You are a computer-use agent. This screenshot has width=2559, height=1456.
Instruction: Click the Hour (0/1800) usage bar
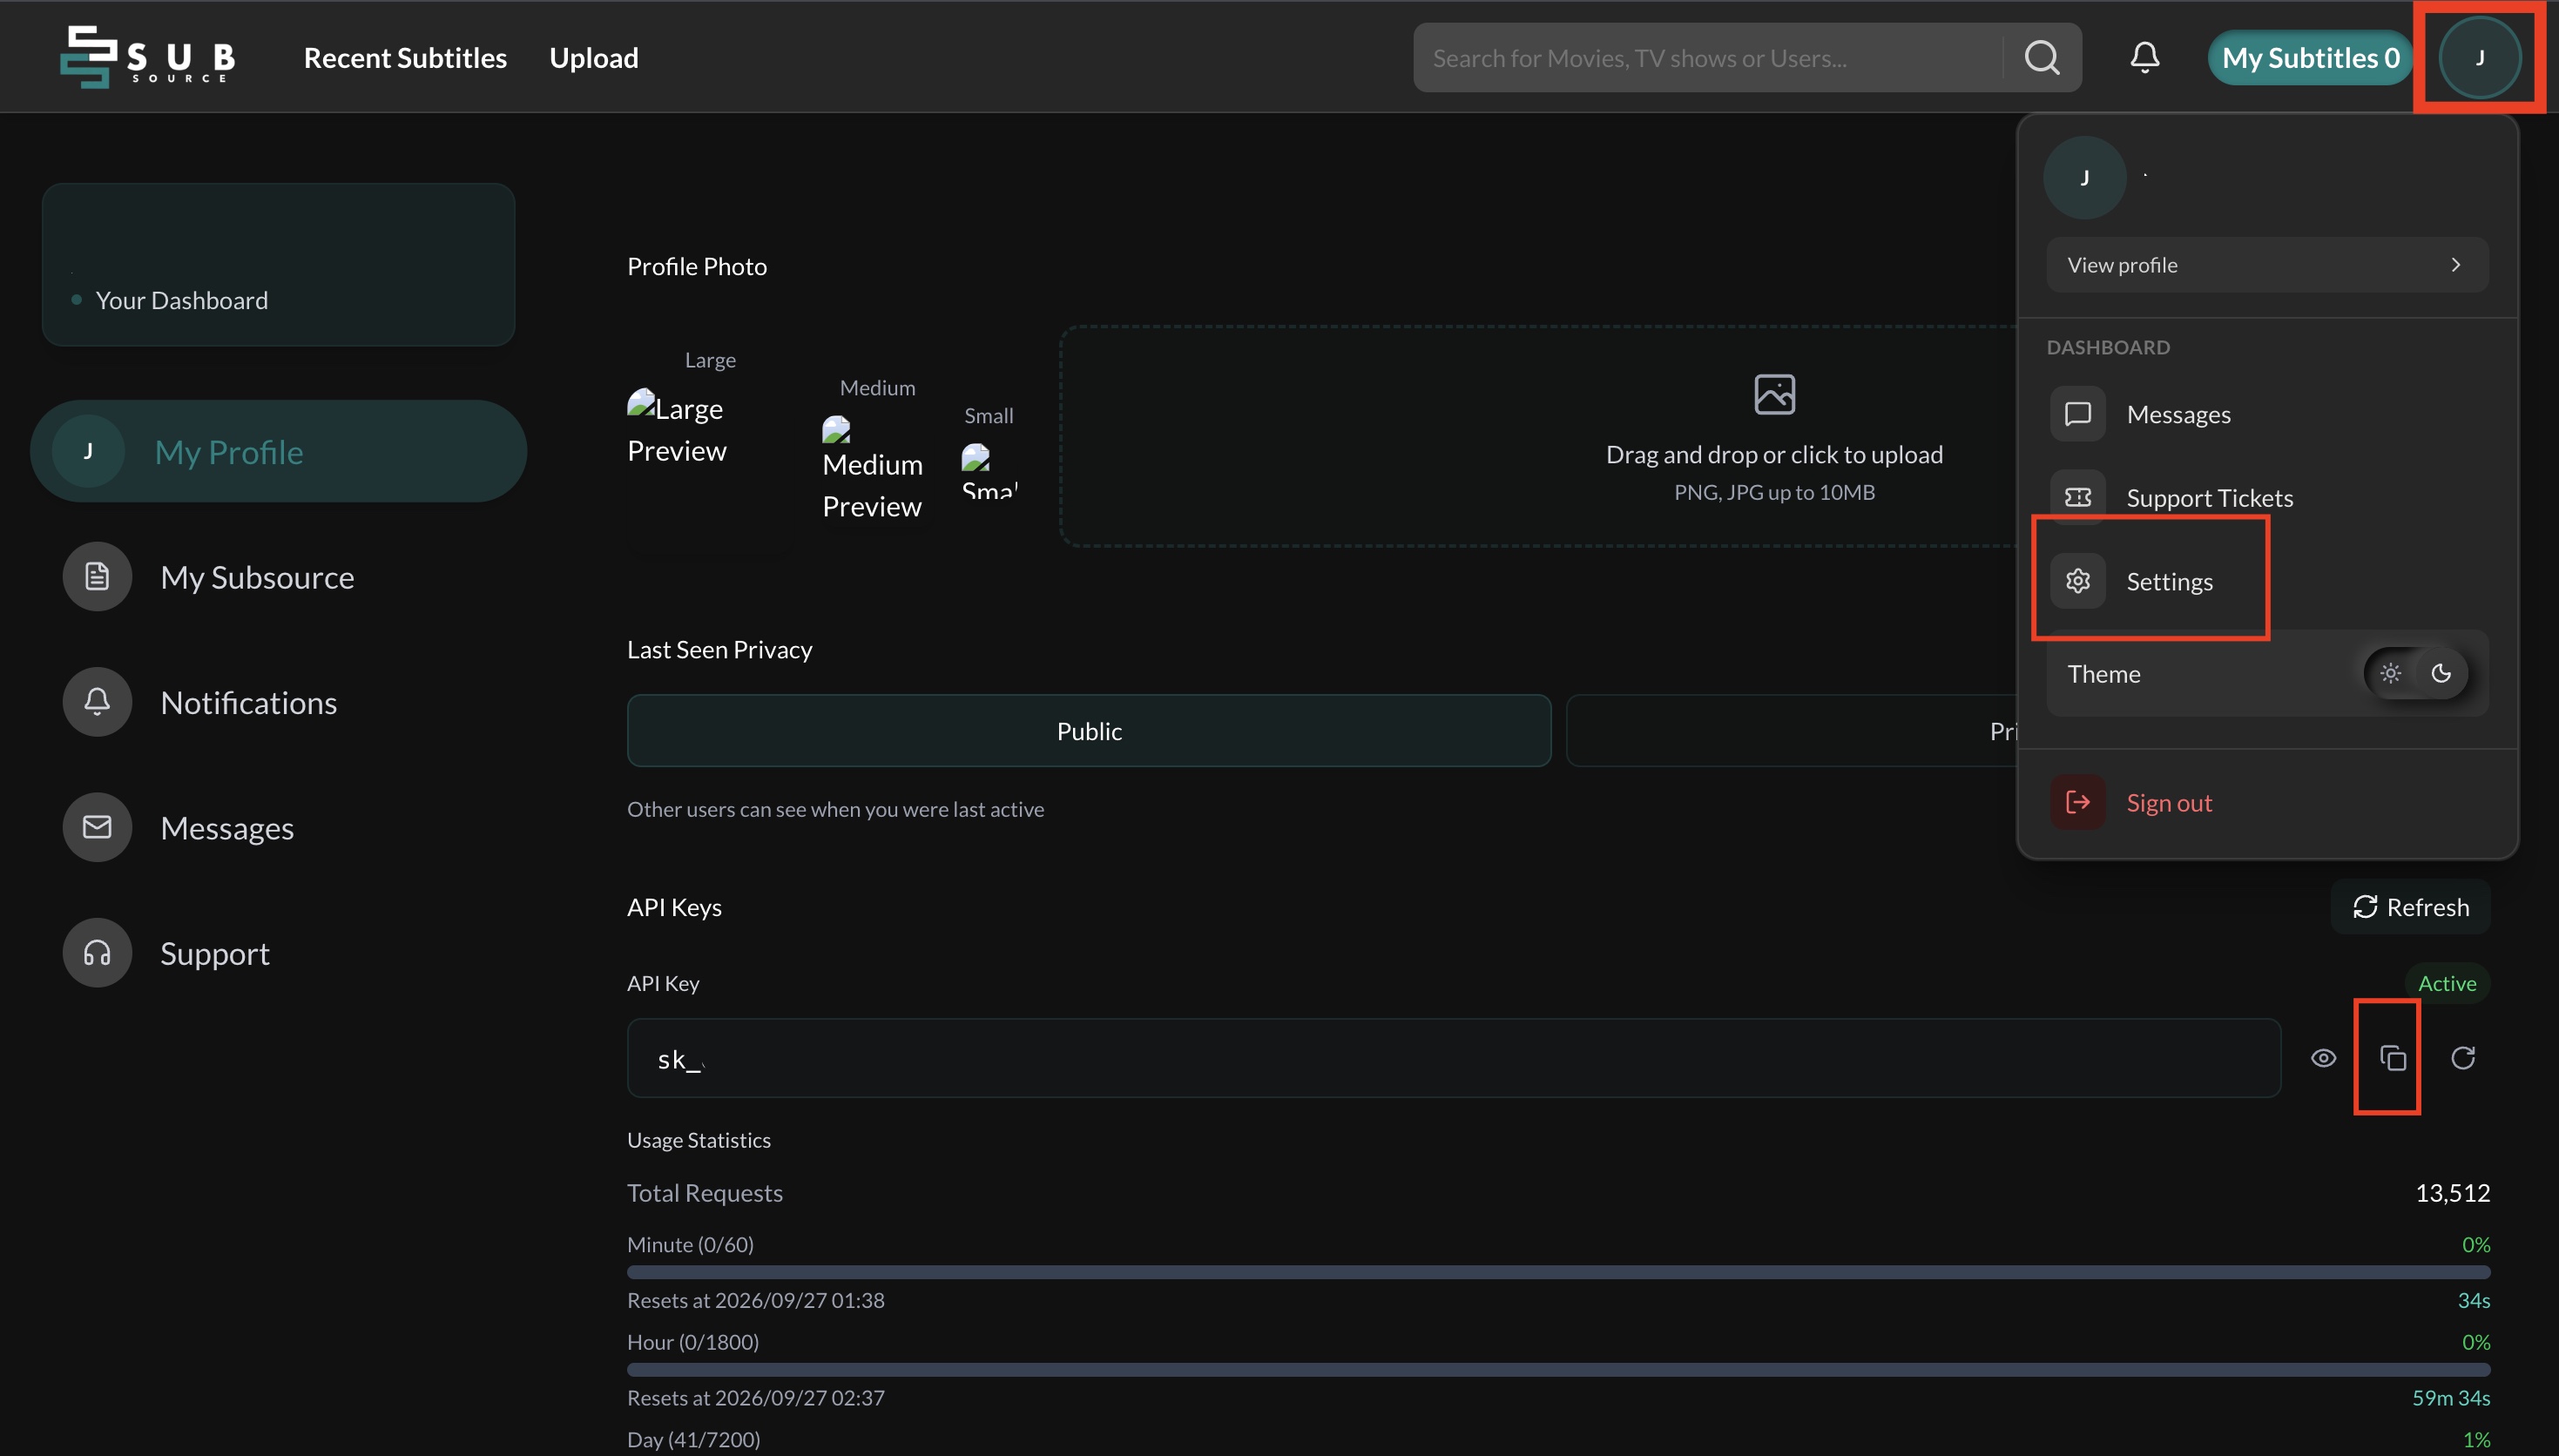1558,1369
